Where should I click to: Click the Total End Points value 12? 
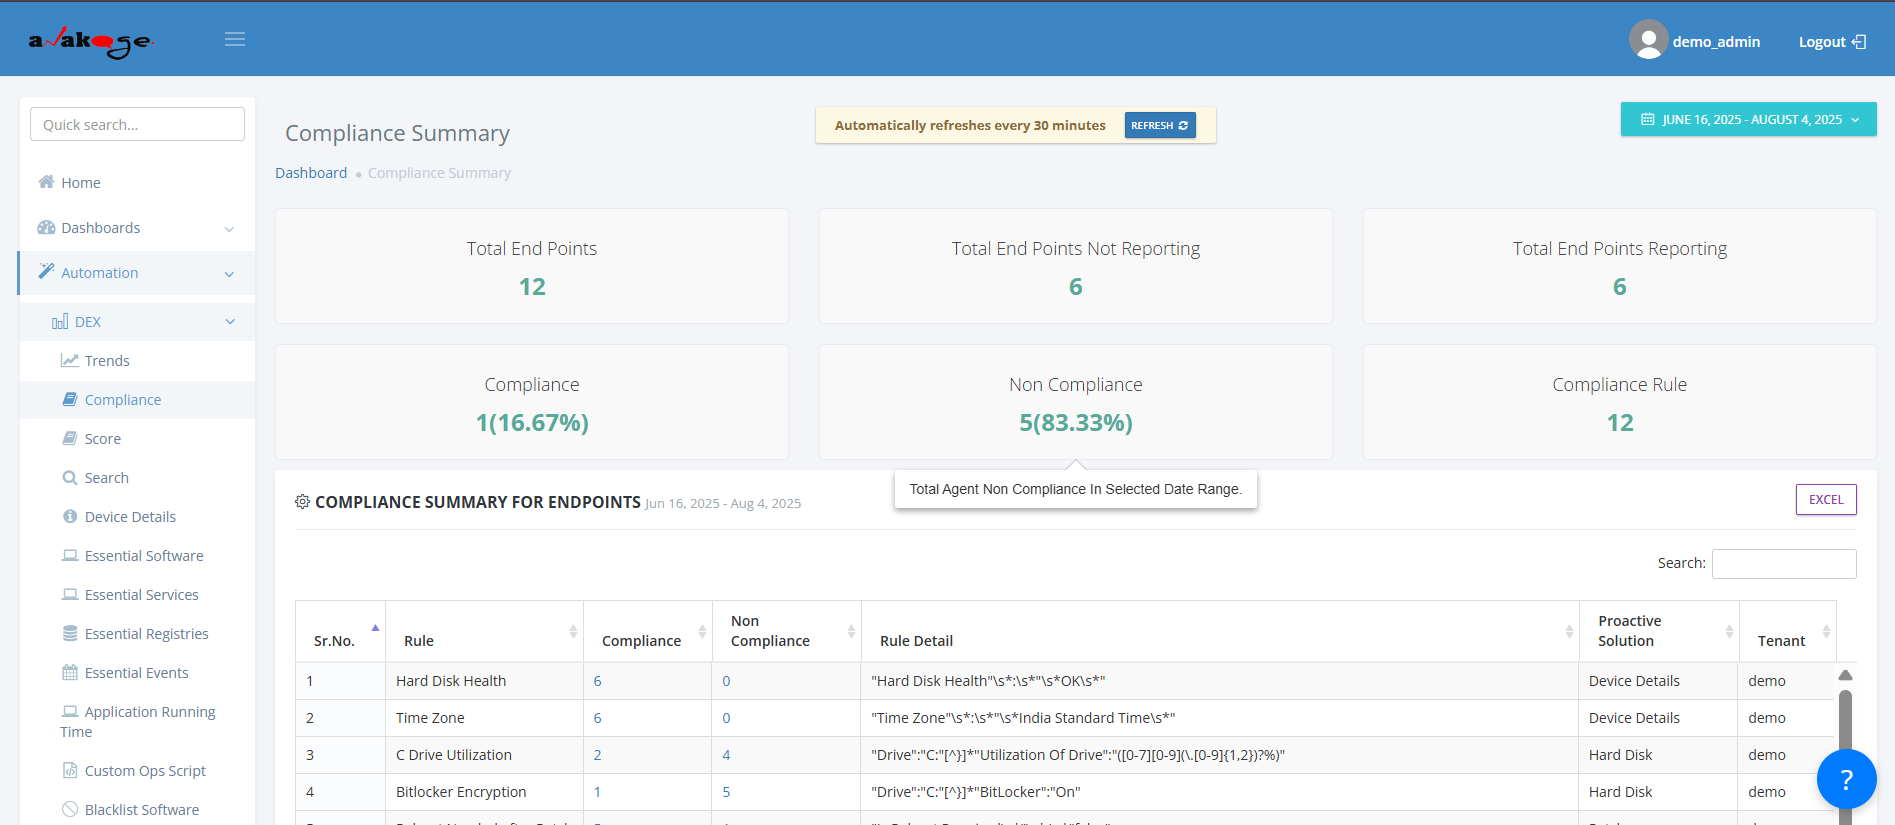pos(532,287)
